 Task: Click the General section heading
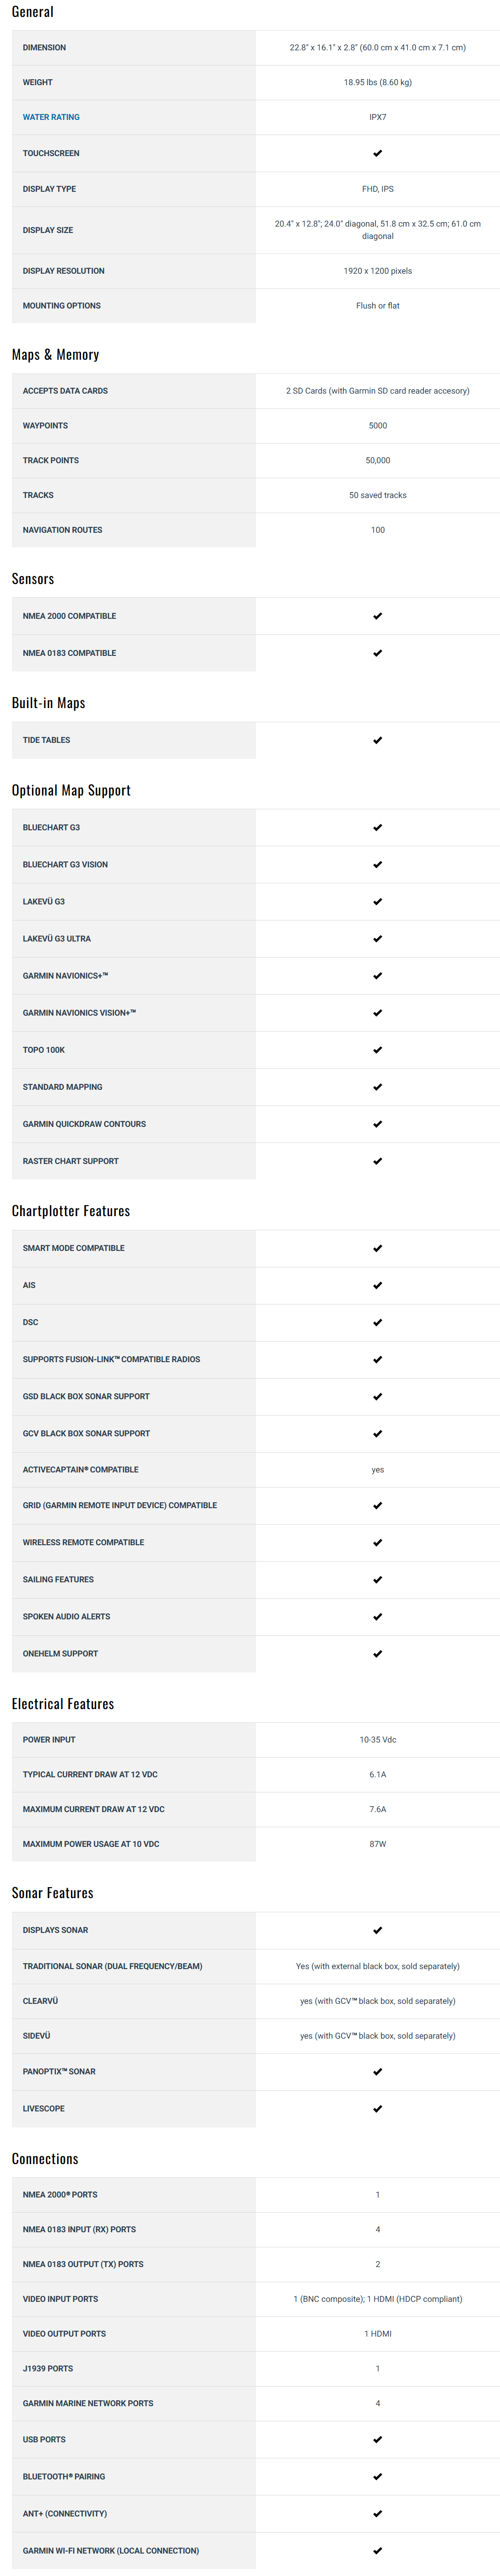(33, 12)
